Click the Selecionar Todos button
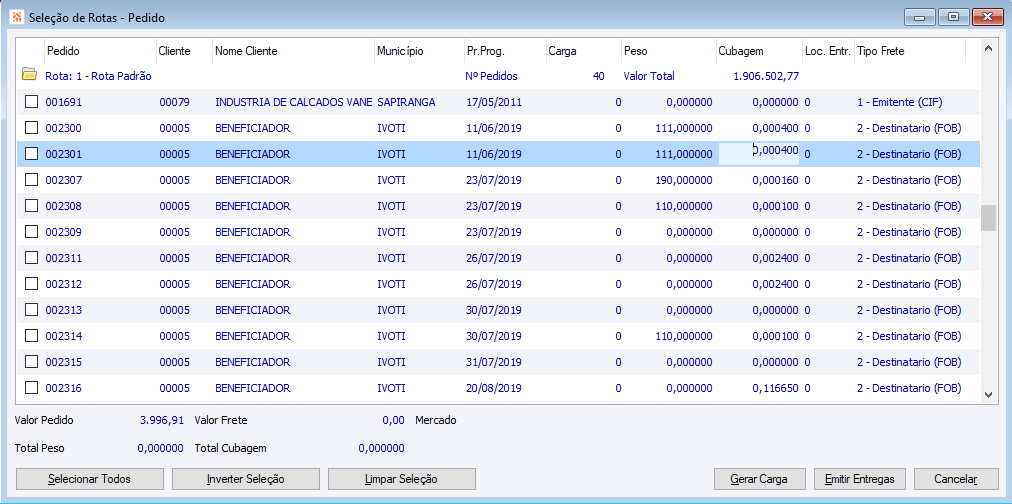The width and height of the screenshot is (1012, 504). click(89, 479)
